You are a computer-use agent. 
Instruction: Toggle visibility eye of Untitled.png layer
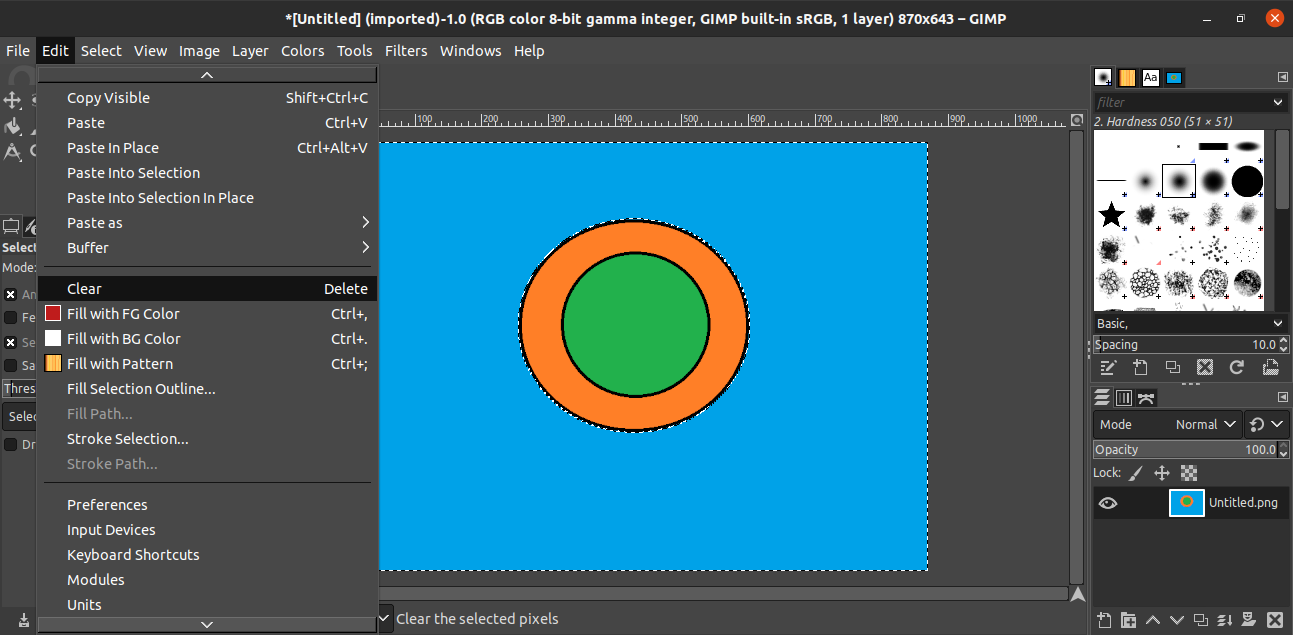(x=1108, y=503)
